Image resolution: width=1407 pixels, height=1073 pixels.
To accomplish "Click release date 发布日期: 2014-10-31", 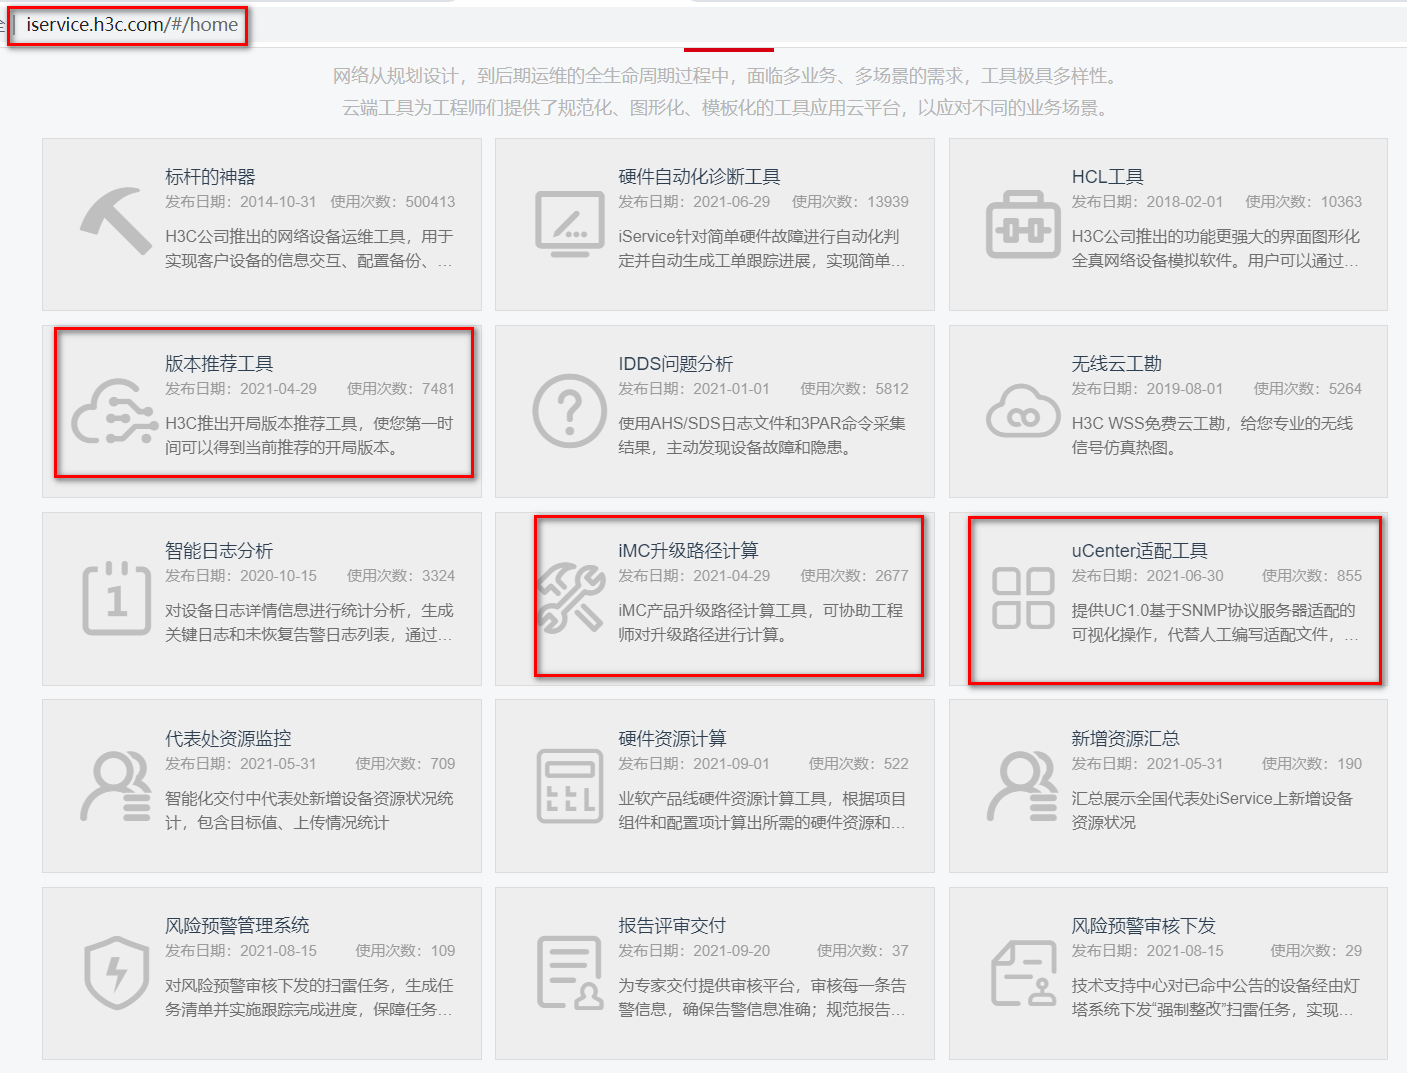I will 241,202.
